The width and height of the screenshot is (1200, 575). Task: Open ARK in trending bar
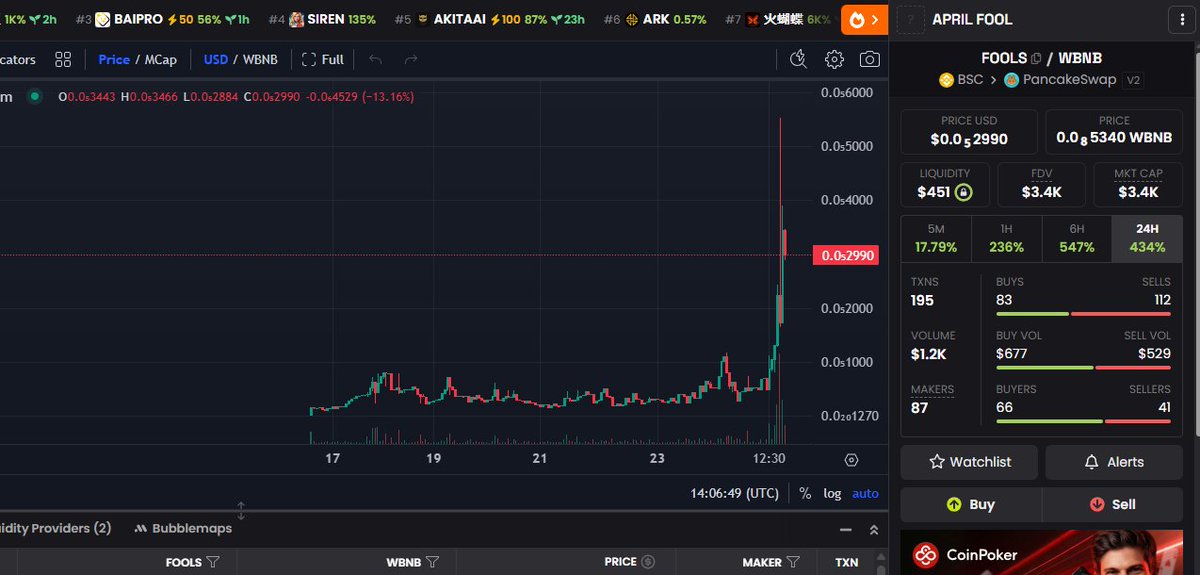[655, 19]
